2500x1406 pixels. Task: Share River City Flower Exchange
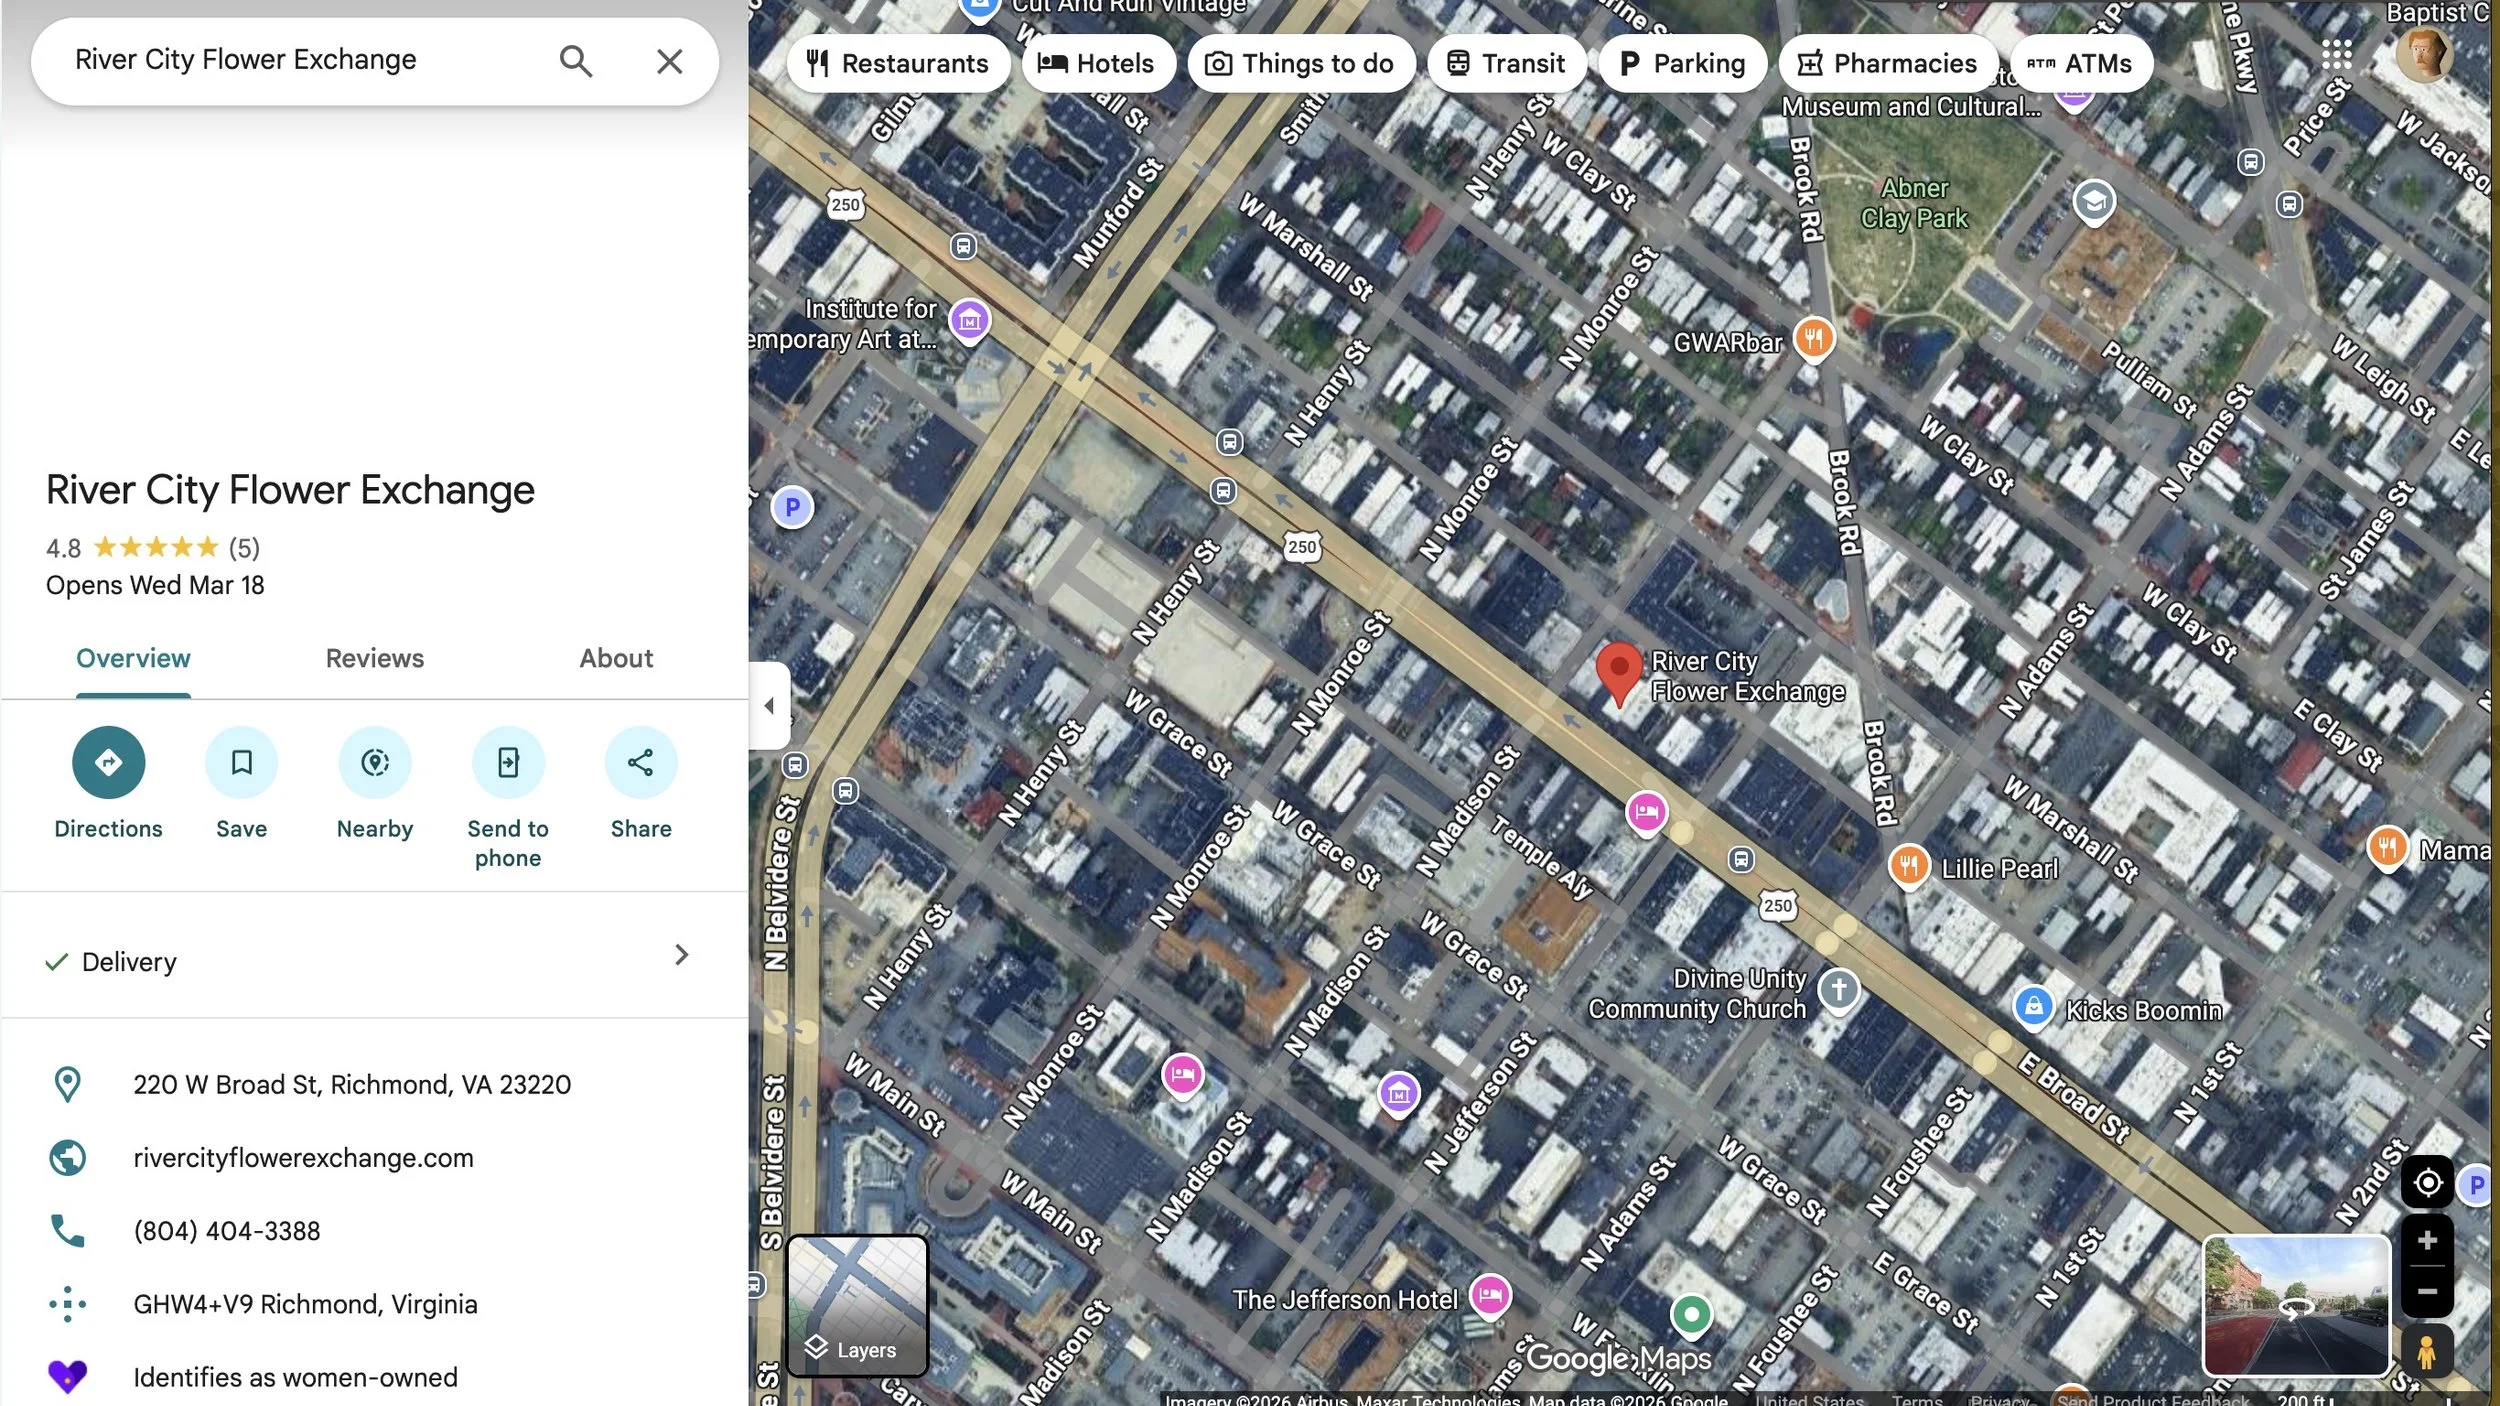pos(641,762)
